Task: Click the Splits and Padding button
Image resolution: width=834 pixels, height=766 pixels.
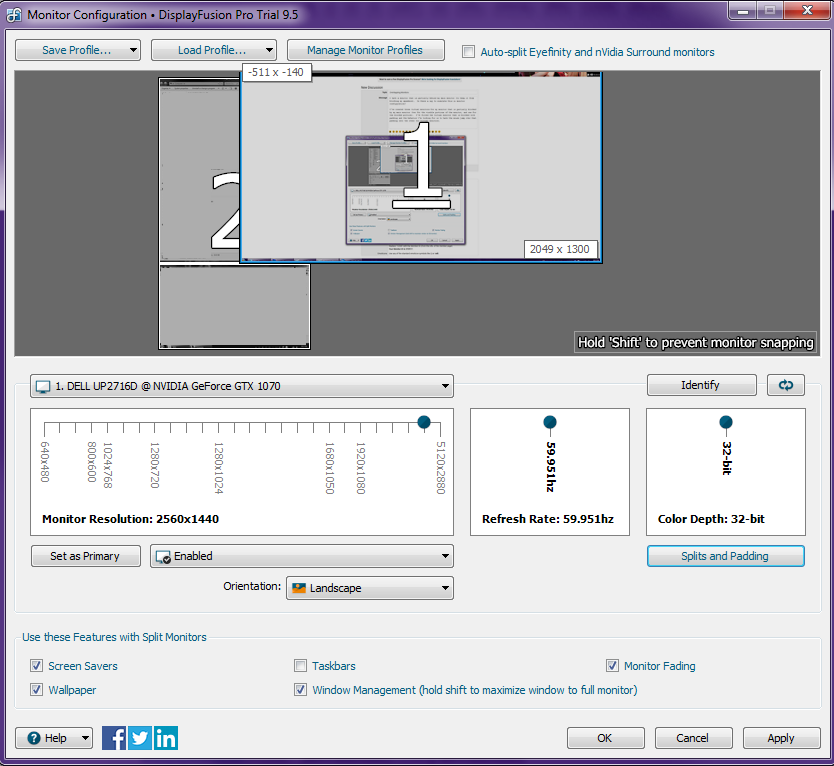Action: [x=725, y=556]
